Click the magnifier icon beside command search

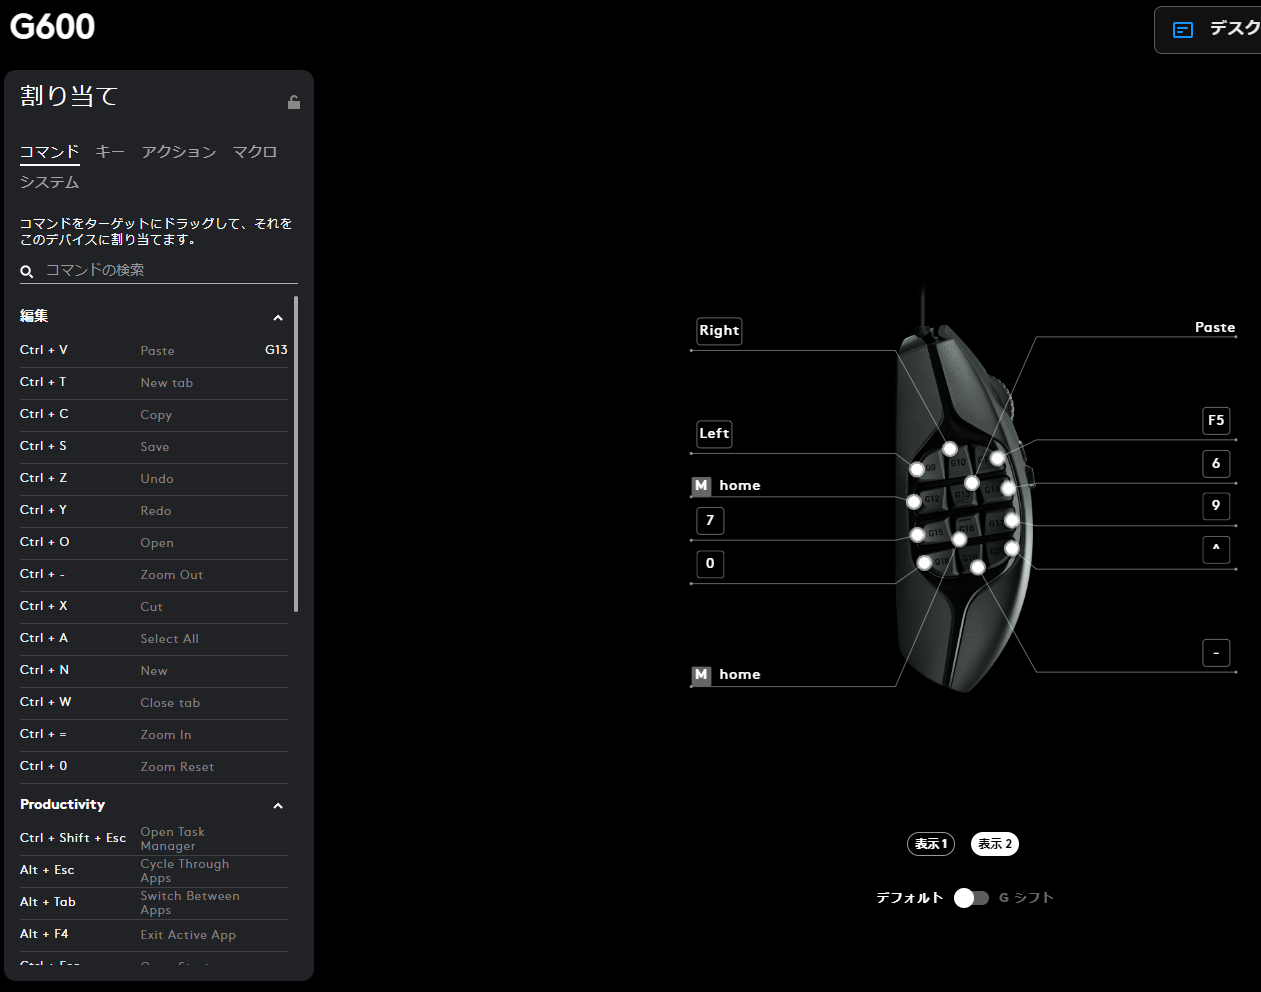pyautogui.click(x=27, y=271)
